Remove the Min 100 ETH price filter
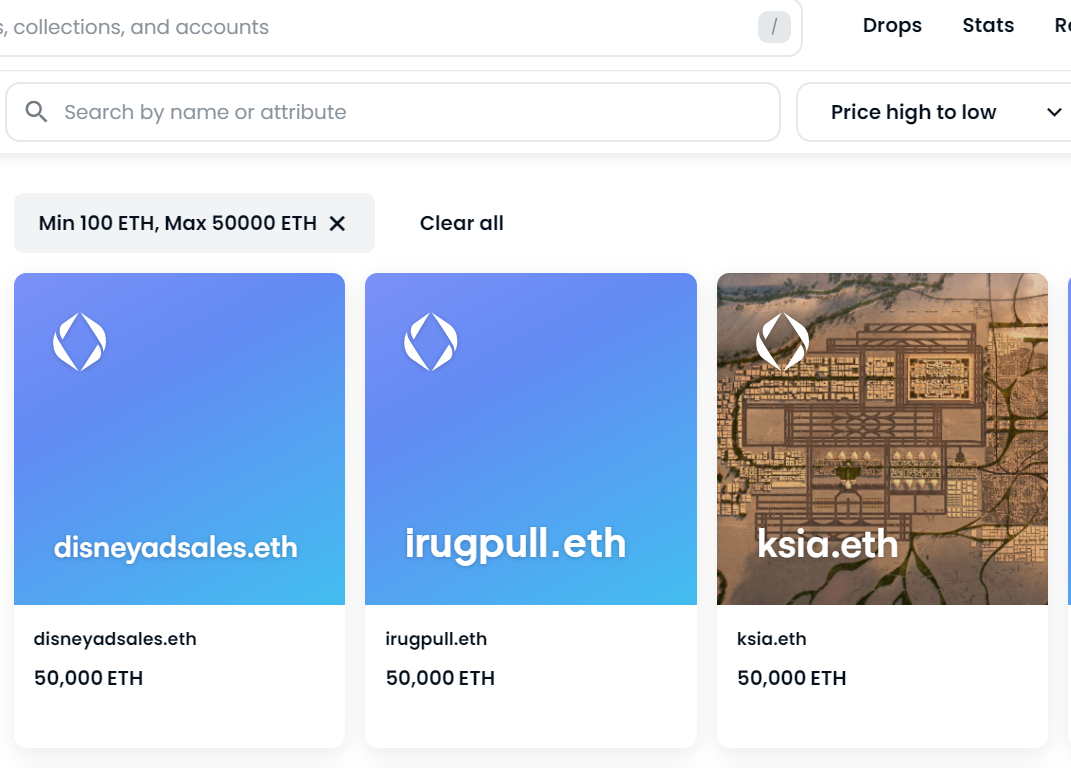Image resolution: width=1071 pixels, height=768 pixels. tap(337, 223)
